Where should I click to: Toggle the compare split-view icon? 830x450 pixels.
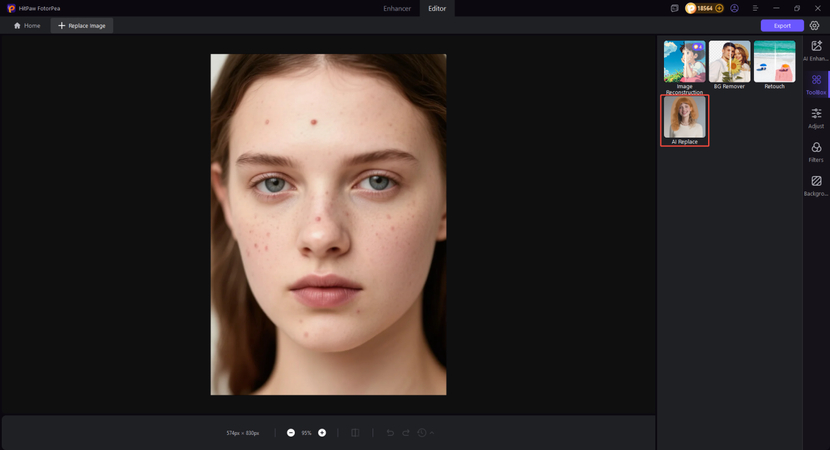click(x=355, y=433)
